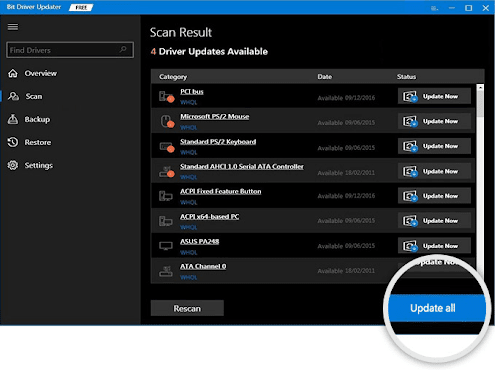Click the PCI bus Available 09/12/2016 date

pos(346,98)
